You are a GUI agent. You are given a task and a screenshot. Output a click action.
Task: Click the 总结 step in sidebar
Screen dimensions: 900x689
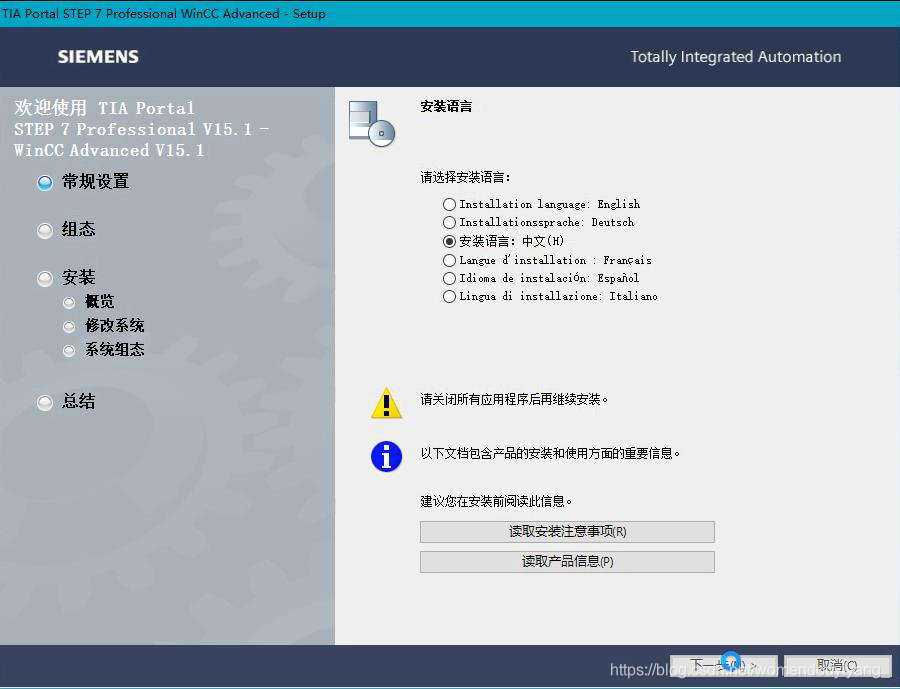pyautogui.click(x=66, y=401)
